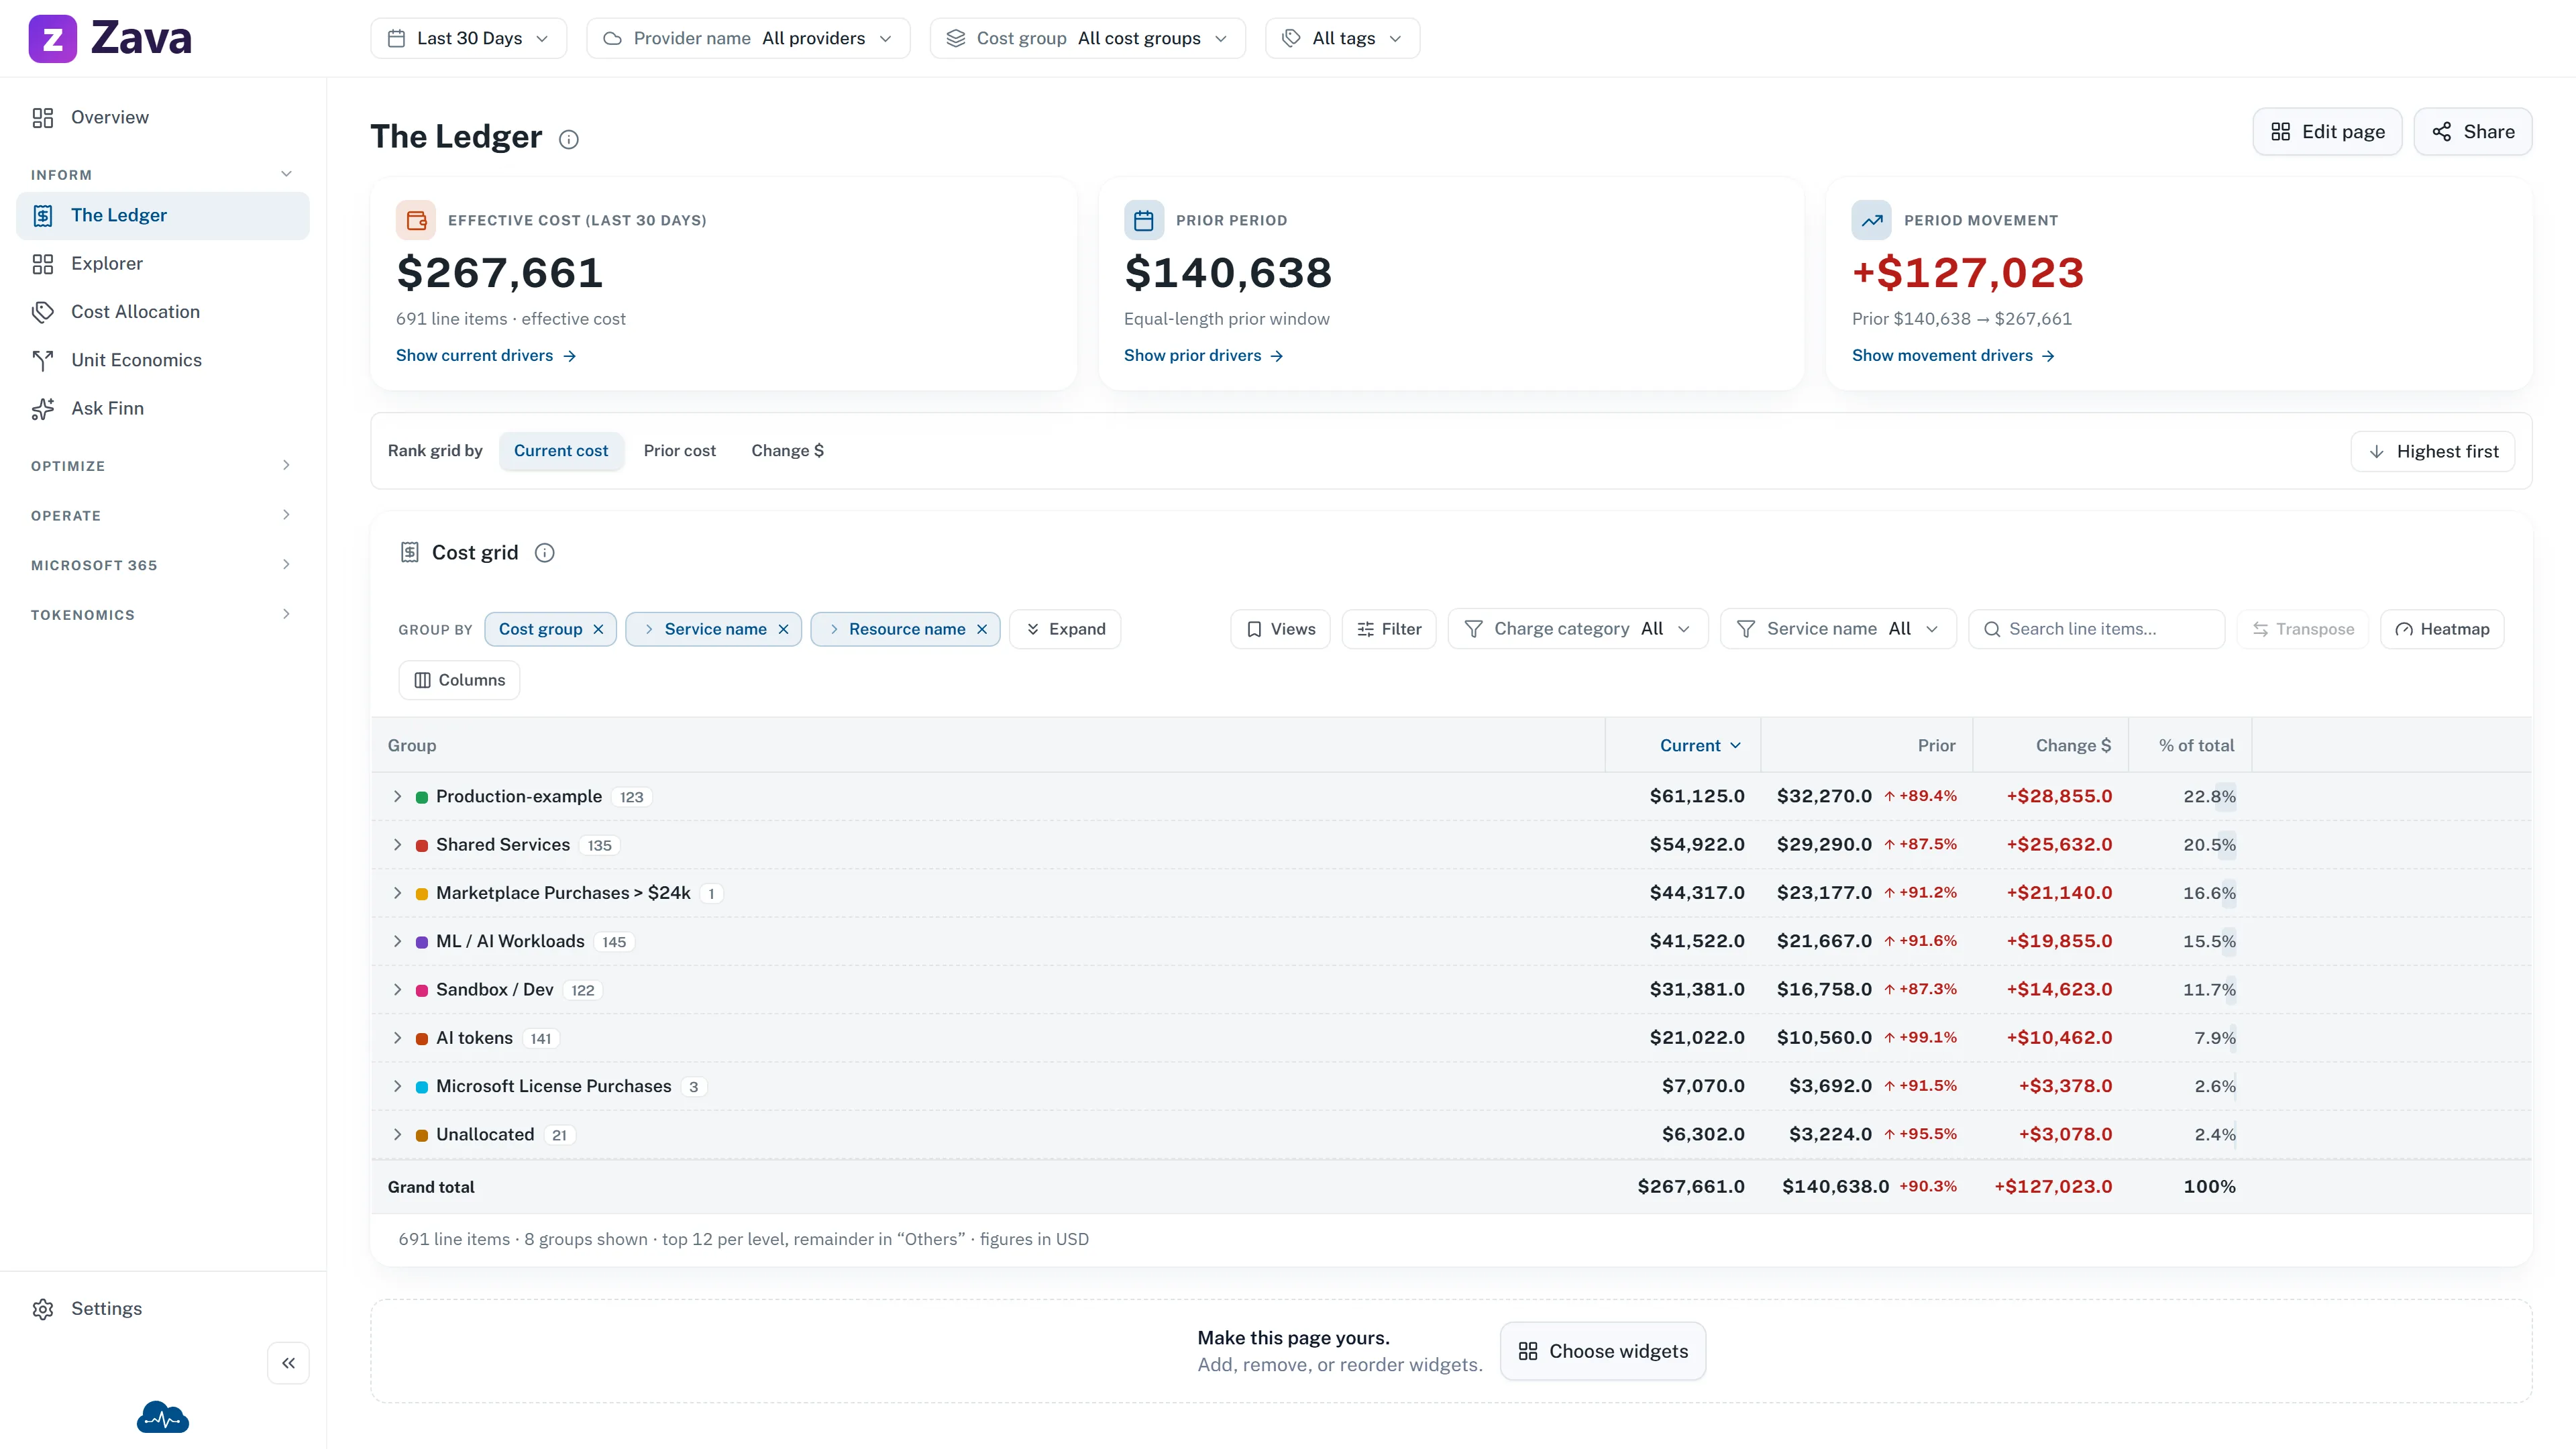2576x1449 pixels.
Task: Open the Unit Economics icon
Action: tap(42, 360)
